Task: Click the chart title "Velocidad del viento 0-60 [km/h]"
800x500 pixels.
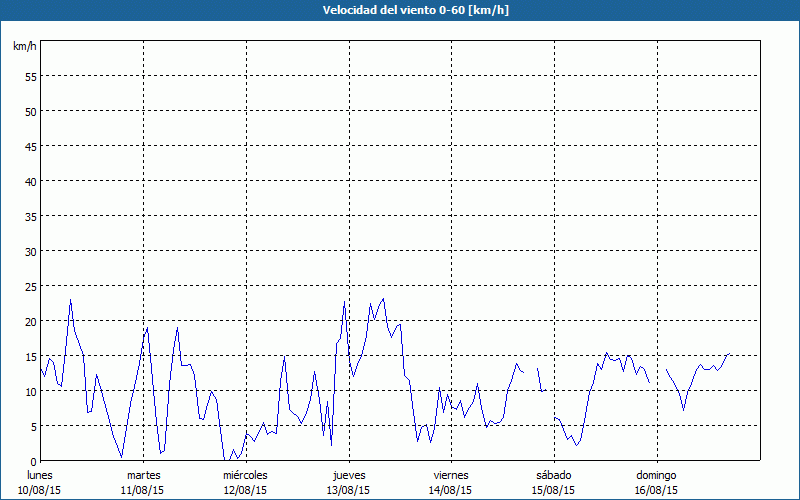Action: point(399,11)
